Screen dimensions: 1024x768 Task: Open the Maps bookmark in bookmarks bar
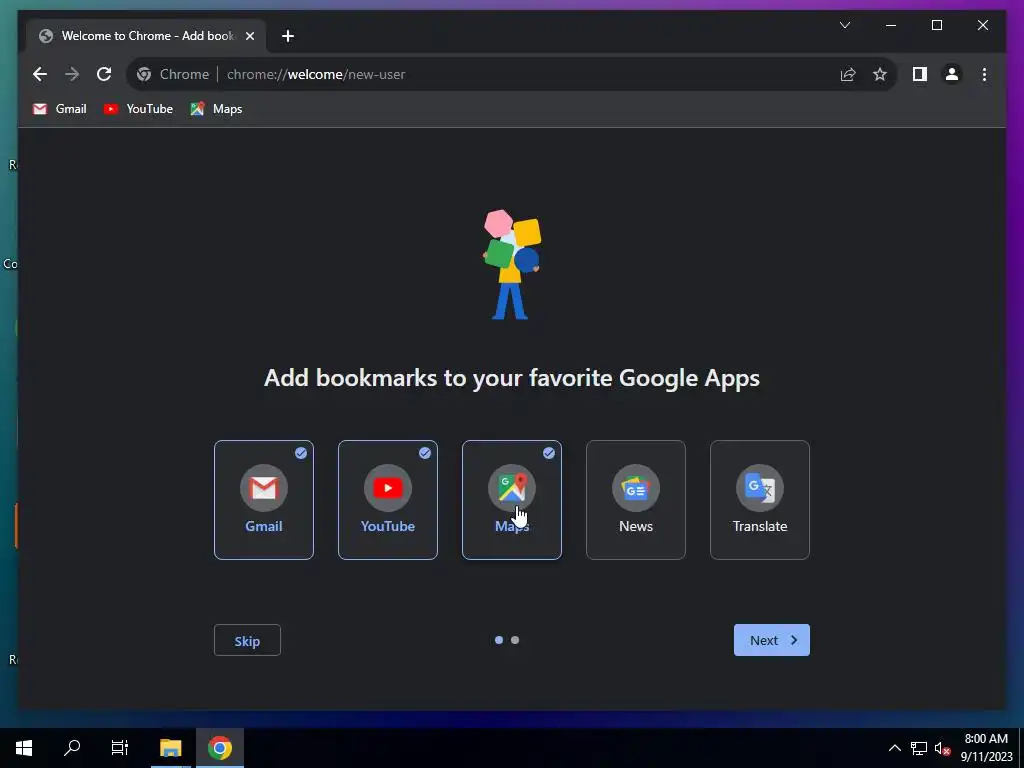coord(216,109)
